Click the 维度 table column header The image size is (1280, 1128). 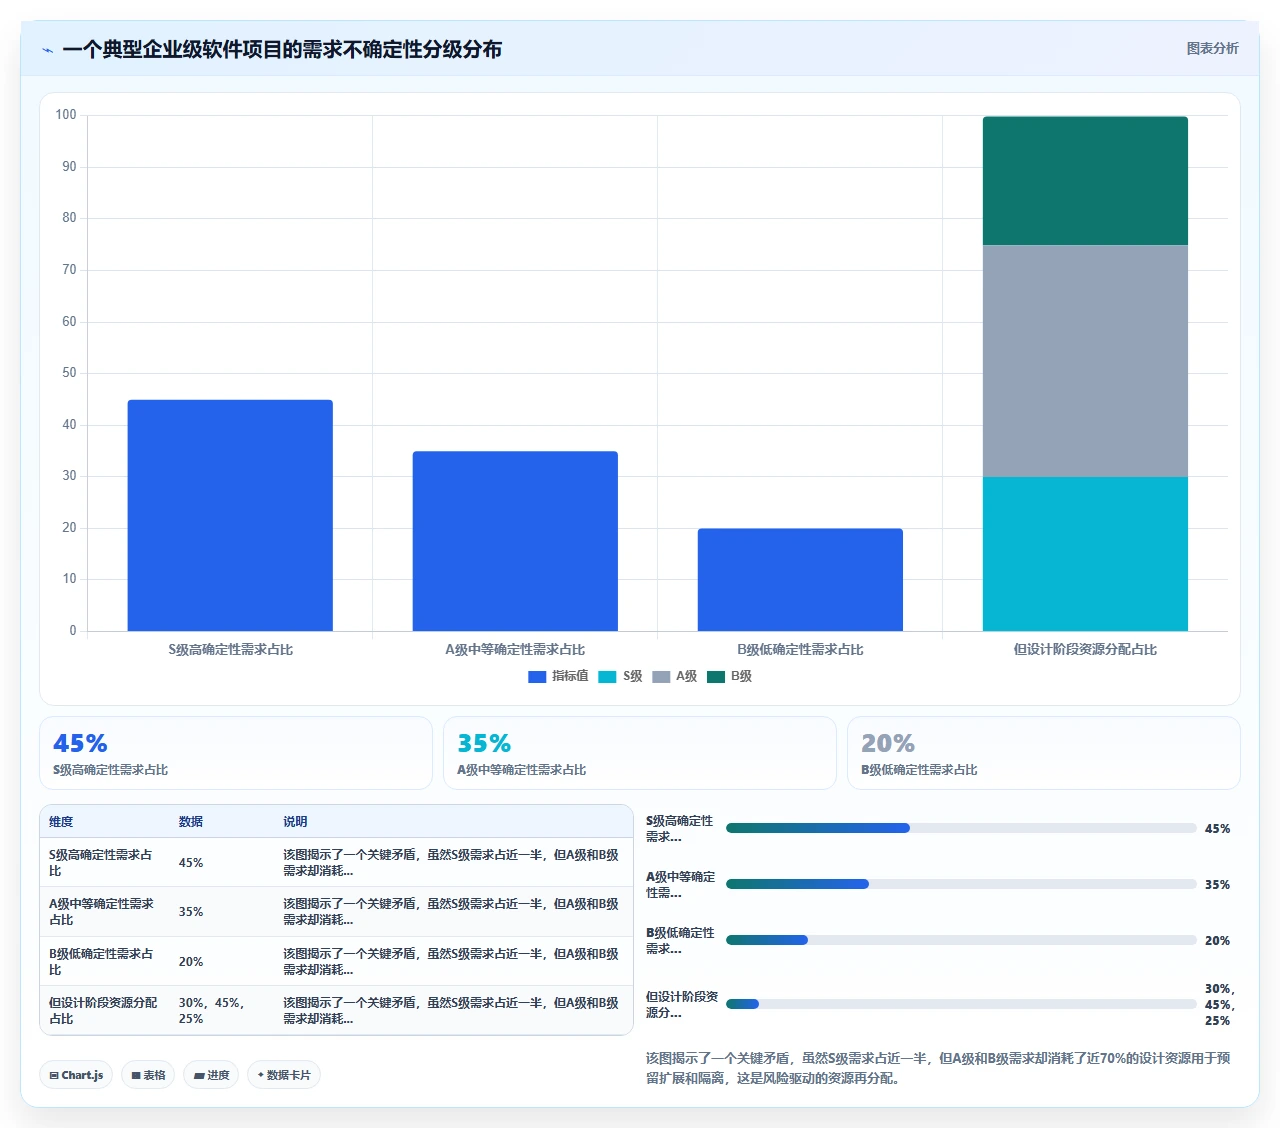[61, 822]
